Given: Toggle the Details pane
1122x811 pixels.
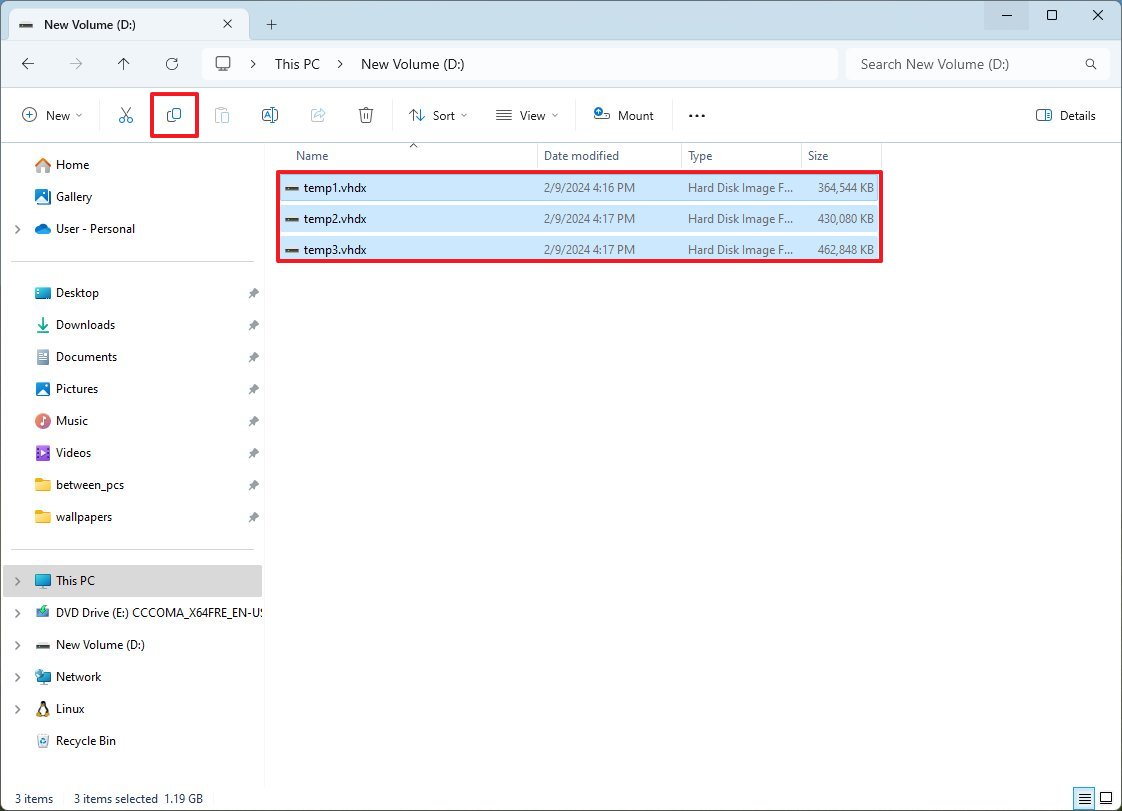Looking at the screenshot, I should pyautogui.click(x=1065, y=115).
